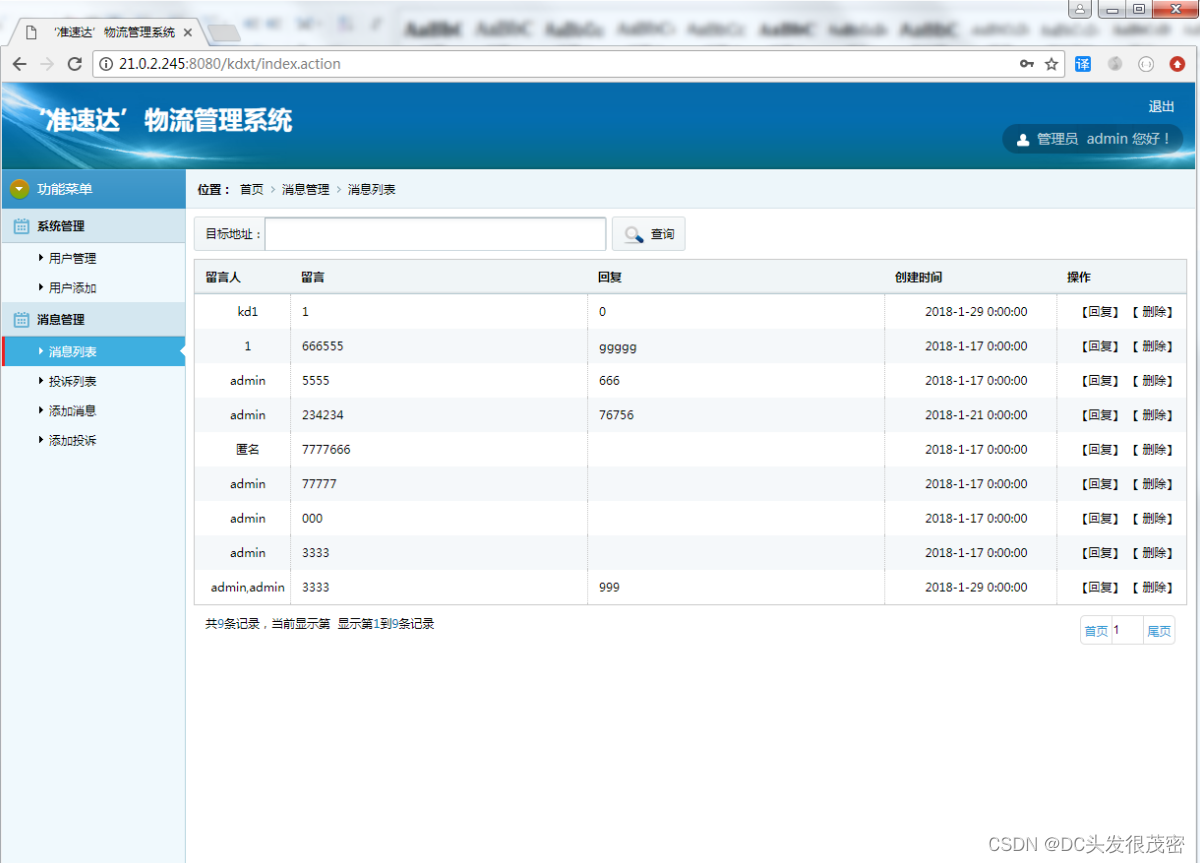Delete message 666555

(x=1152, y=346)
